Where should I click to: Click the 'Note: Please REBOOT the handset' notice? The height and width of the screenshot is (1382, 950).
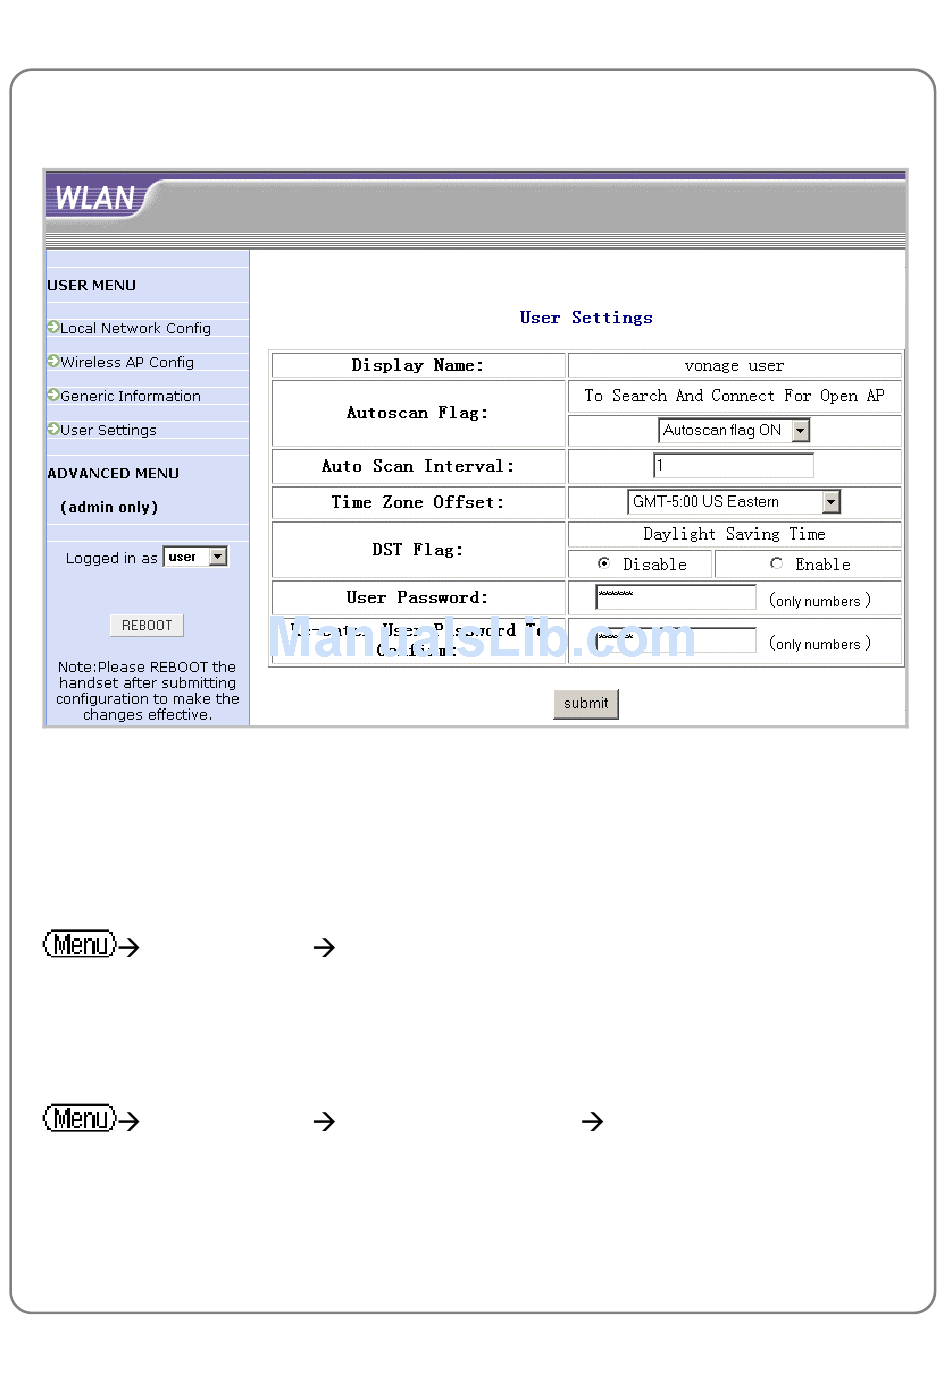tap(147, 691)
